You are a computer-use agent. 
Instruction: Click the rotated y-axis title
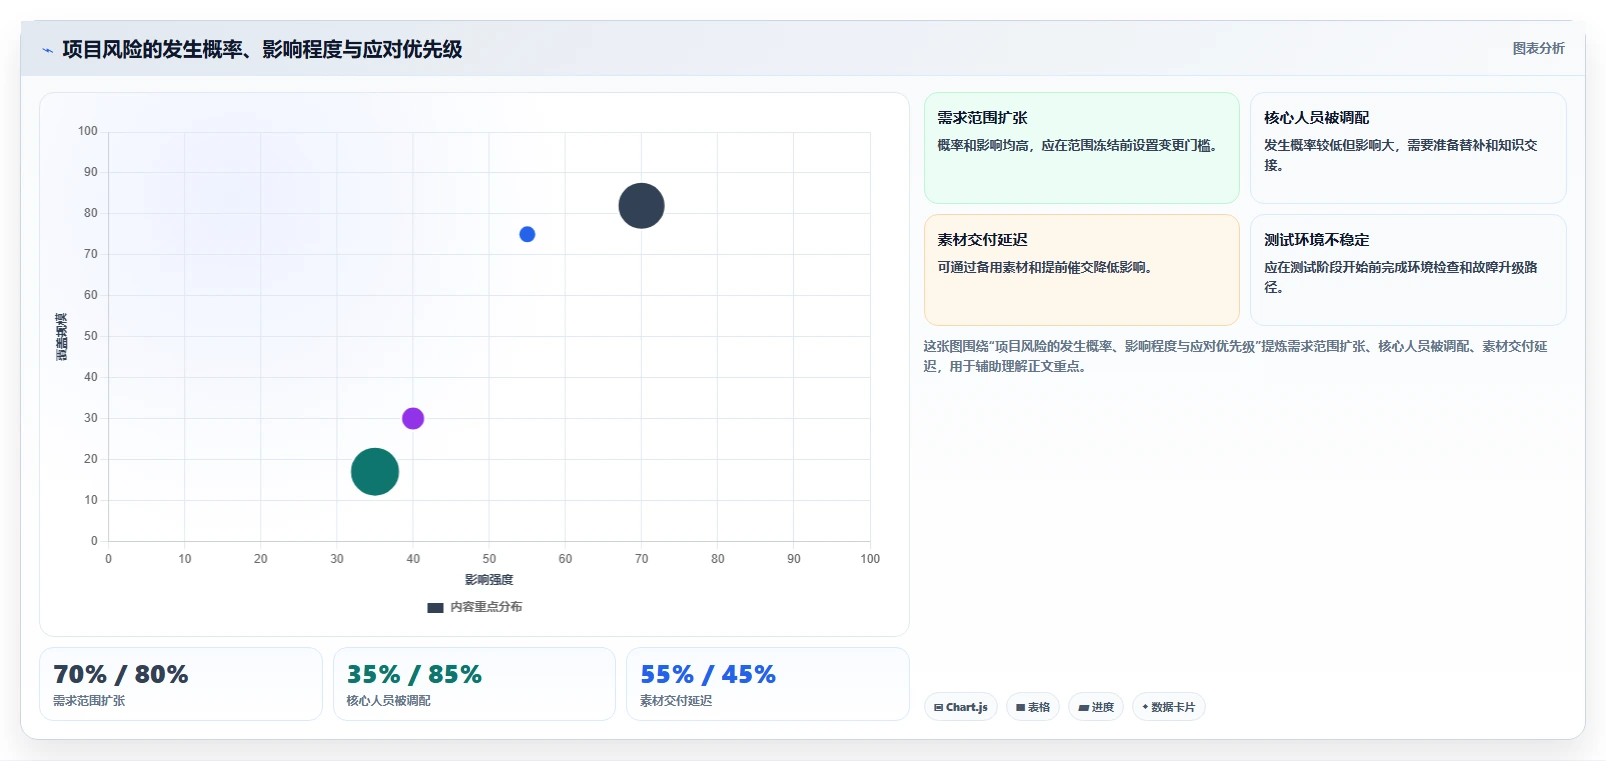tap(62, 337)
